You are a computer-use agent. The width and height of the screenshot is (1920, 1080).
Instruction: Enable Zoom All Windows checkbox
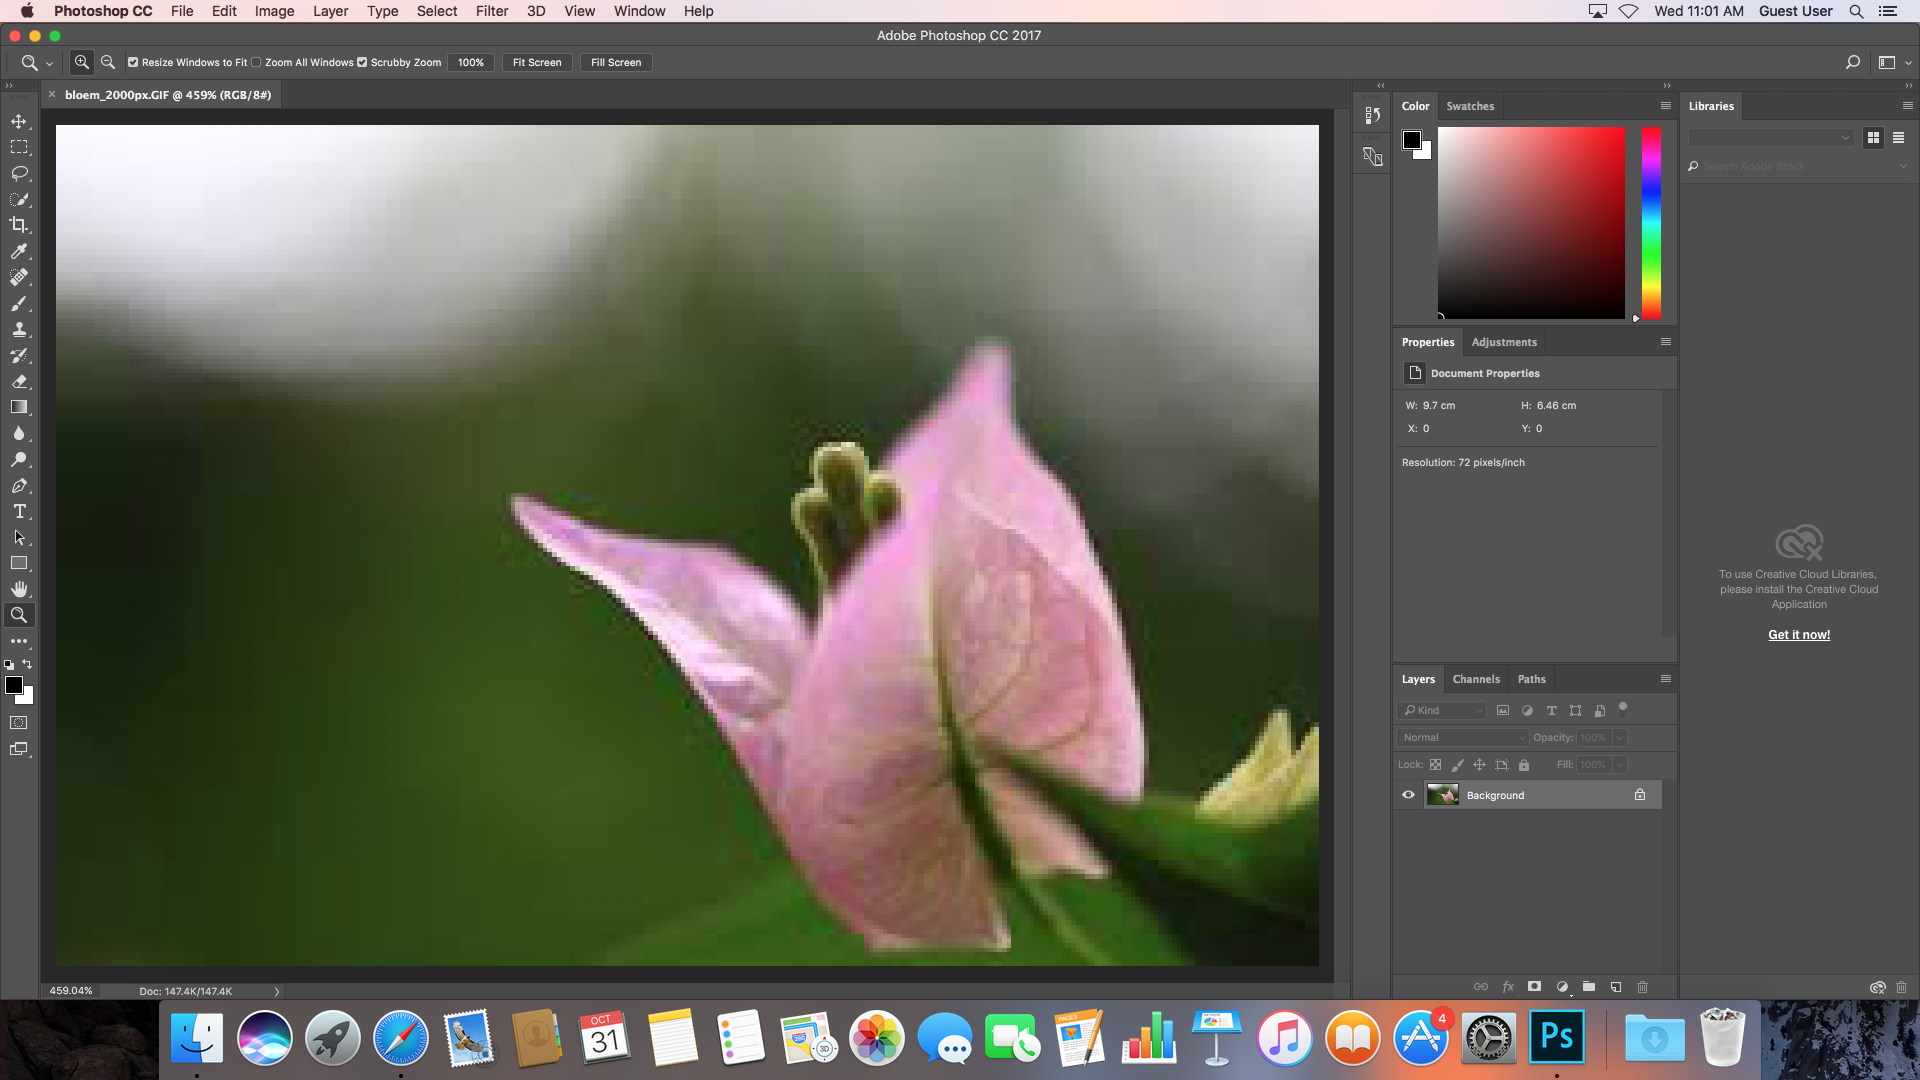257,62
